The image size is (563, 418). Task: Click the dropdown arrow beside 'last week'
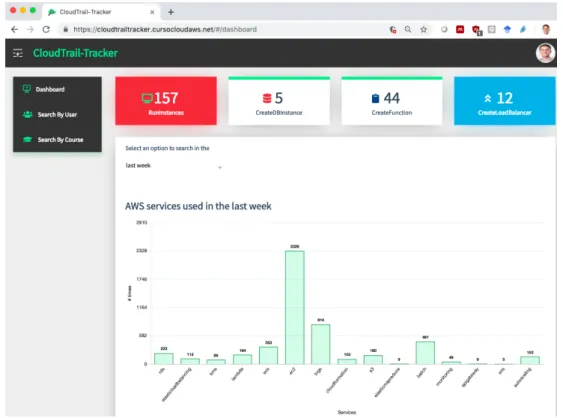[220, 167]
